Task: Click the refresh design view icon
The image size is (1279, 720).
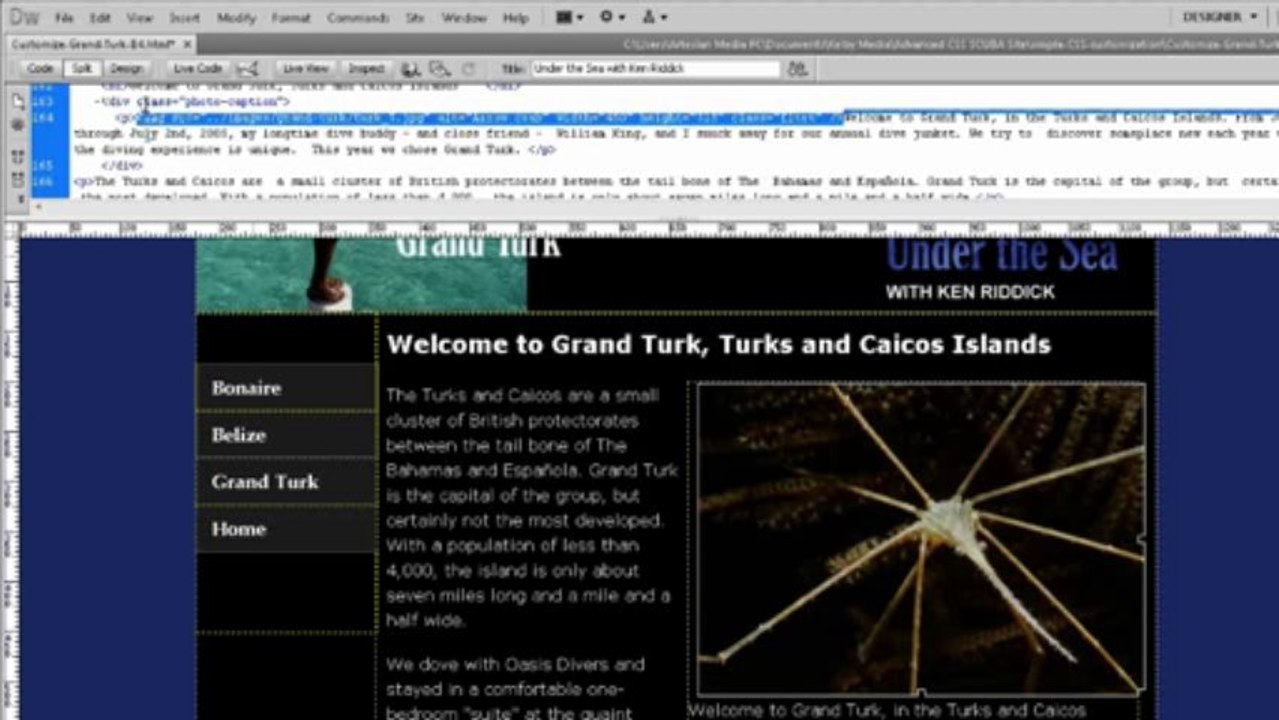Action: (x=468, y=69)
